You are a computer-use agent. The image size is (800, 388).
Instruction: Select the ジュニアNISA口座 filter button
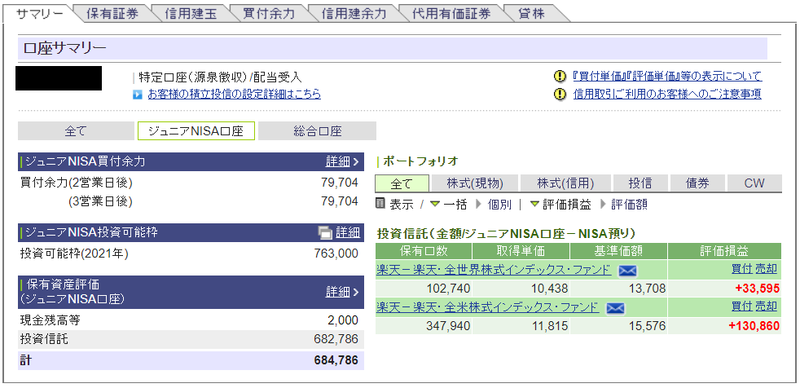click(x=196, y=131)
